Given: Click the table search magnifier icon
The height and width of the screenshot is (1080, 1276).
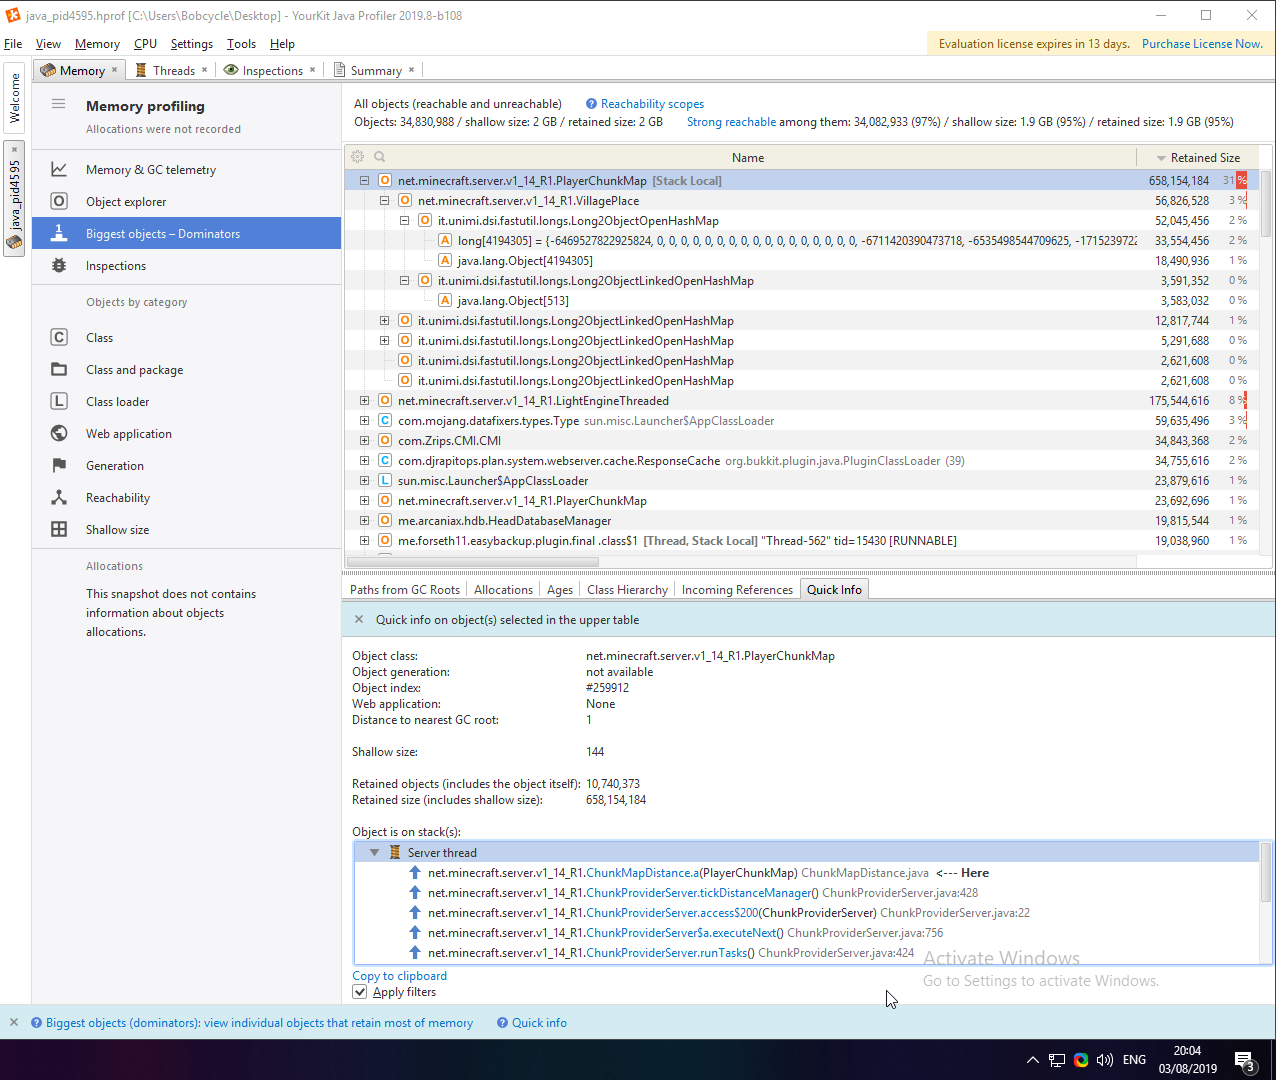Looking at the screenshot, I should click(380, 157).
